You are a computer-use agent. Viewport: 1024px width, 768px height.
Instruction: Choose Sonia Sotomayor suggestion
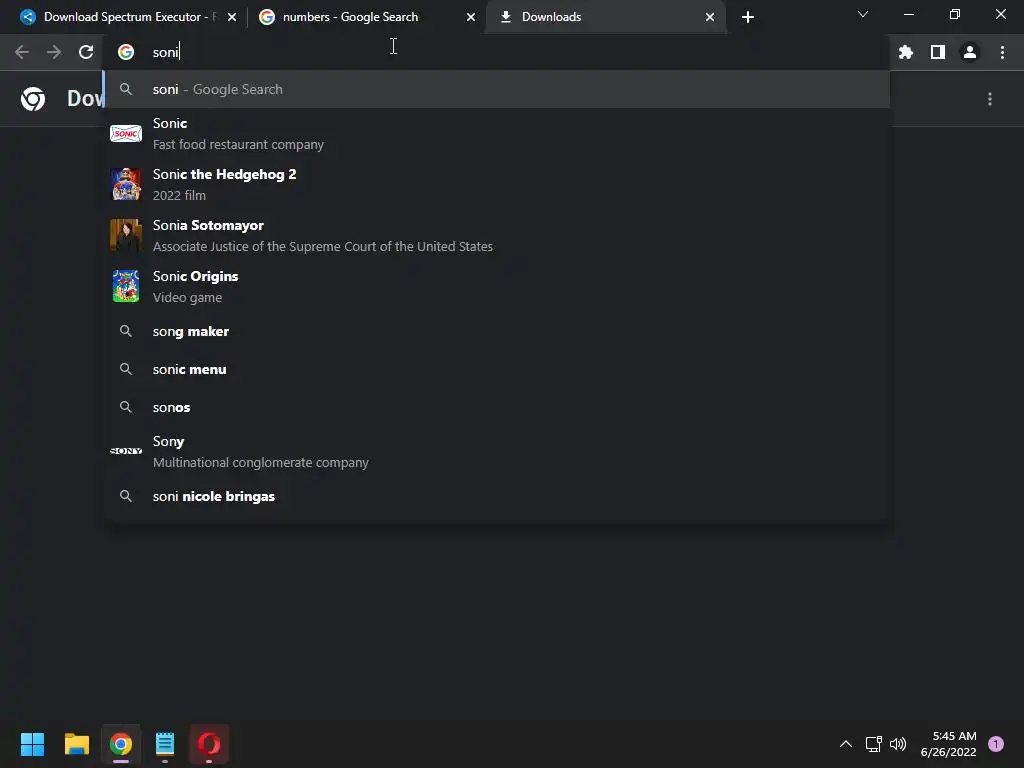tap(497, 236)
